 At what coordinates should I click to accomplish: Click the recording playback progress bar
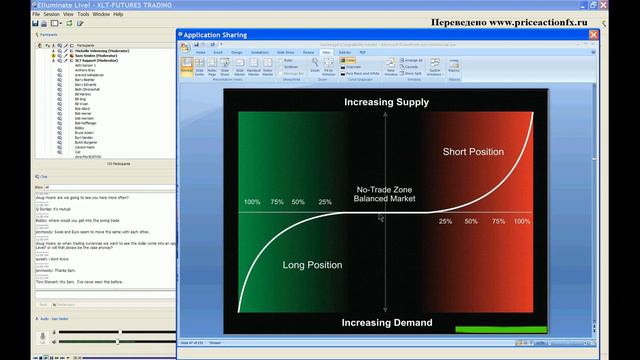pos(130,358)
